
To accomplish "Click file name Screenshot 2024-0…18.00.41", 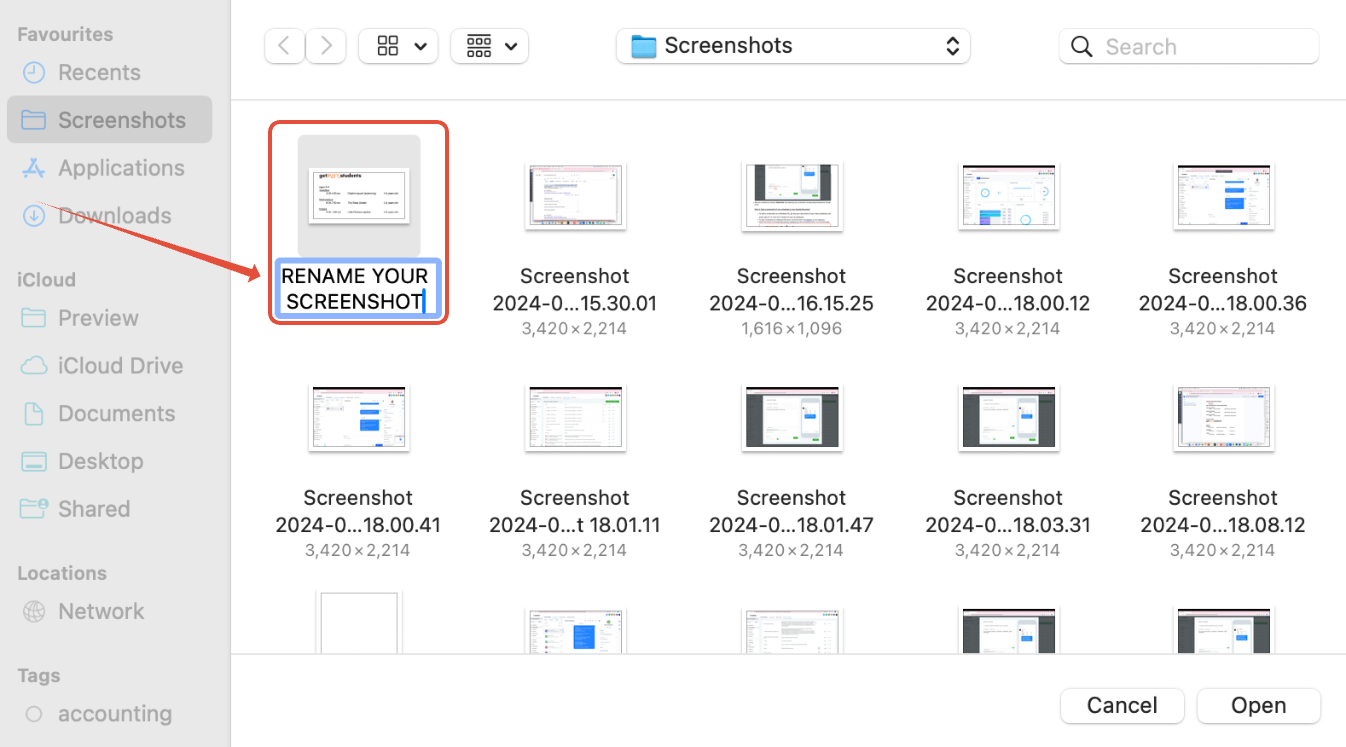I will 358,511.
